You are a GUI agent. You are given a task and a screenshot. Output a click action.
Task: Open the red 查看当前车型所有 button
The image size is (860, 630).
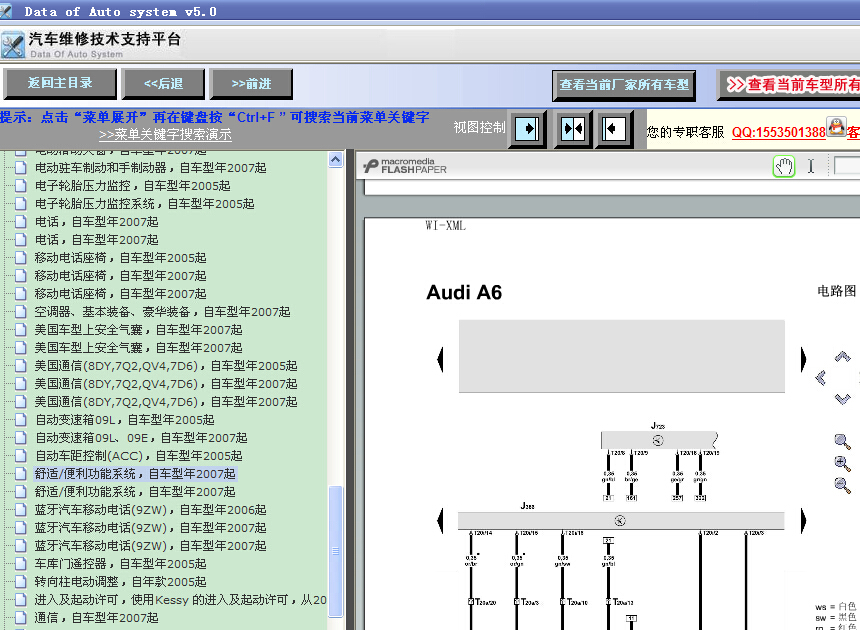[790, 85]
